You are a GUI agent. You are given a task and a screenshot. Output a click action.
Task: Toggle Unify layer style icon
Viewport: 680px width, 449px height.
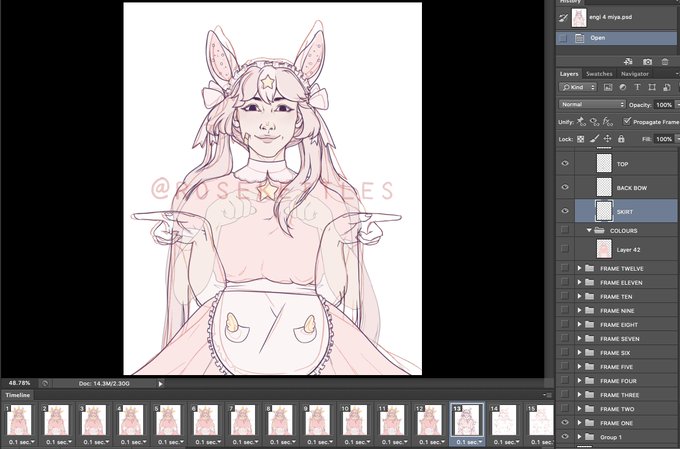coord(608,122)
